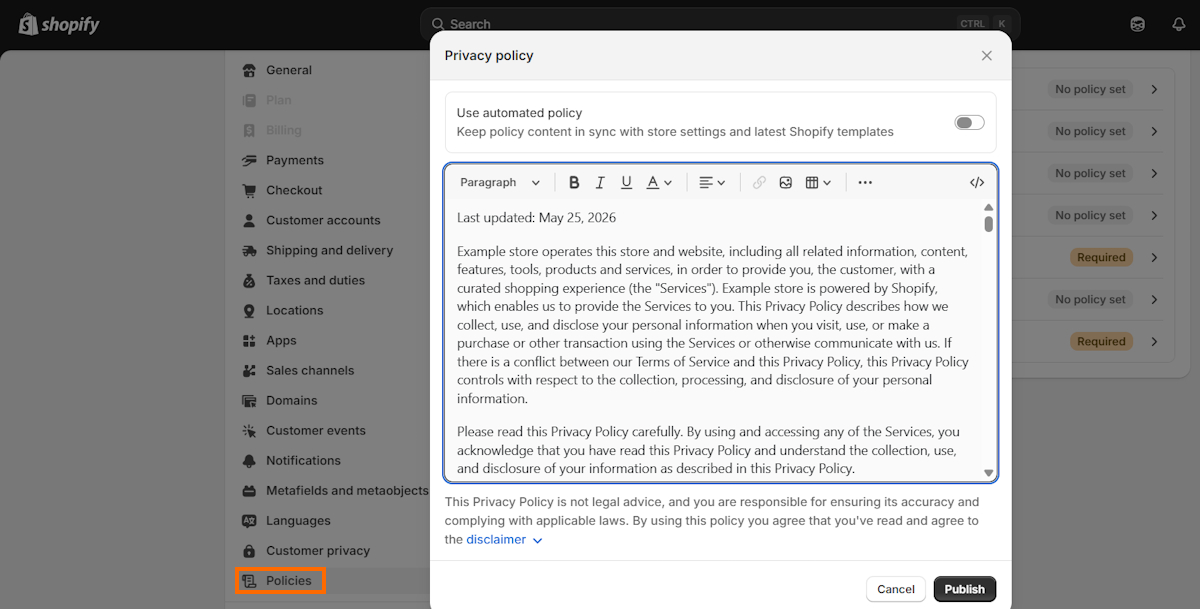Insert an image into the policy
1200x609 pixels.
[786, 183]
